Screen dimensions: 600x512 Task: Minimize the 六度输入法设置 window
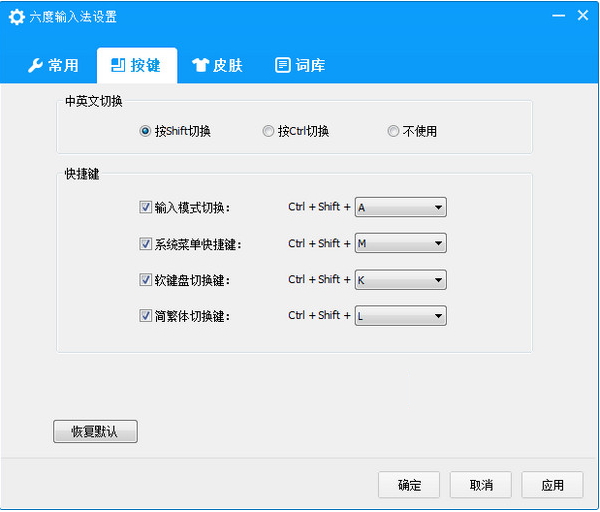click(x=556, y=16)
